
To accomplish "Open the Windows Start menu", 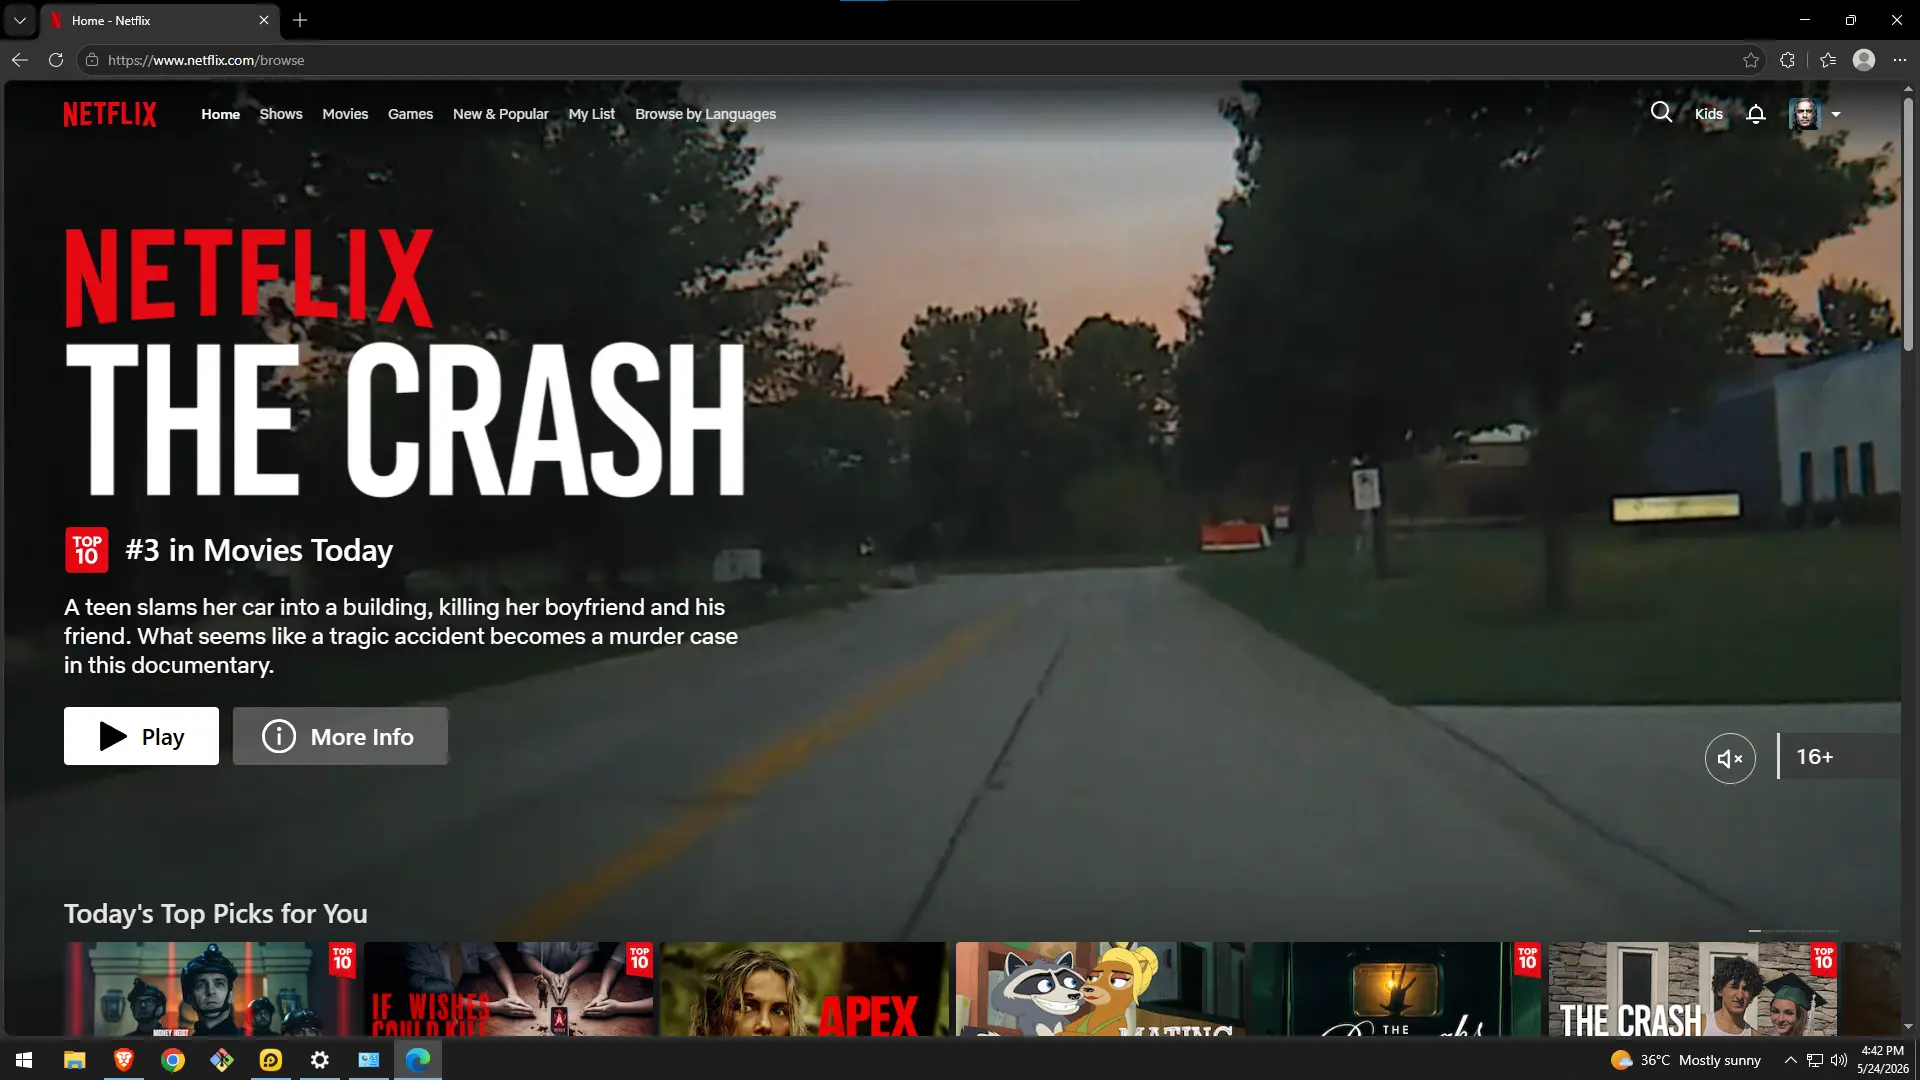I will point(24,1060).
